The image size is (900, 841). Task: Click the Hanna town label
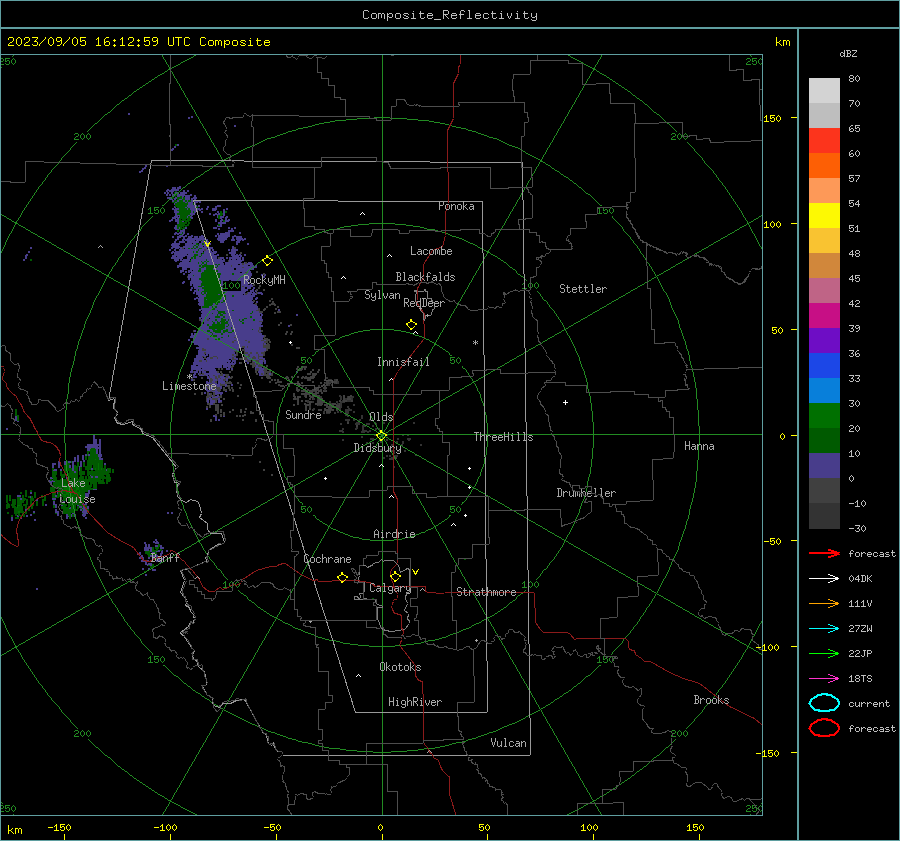tap(699, 446)
